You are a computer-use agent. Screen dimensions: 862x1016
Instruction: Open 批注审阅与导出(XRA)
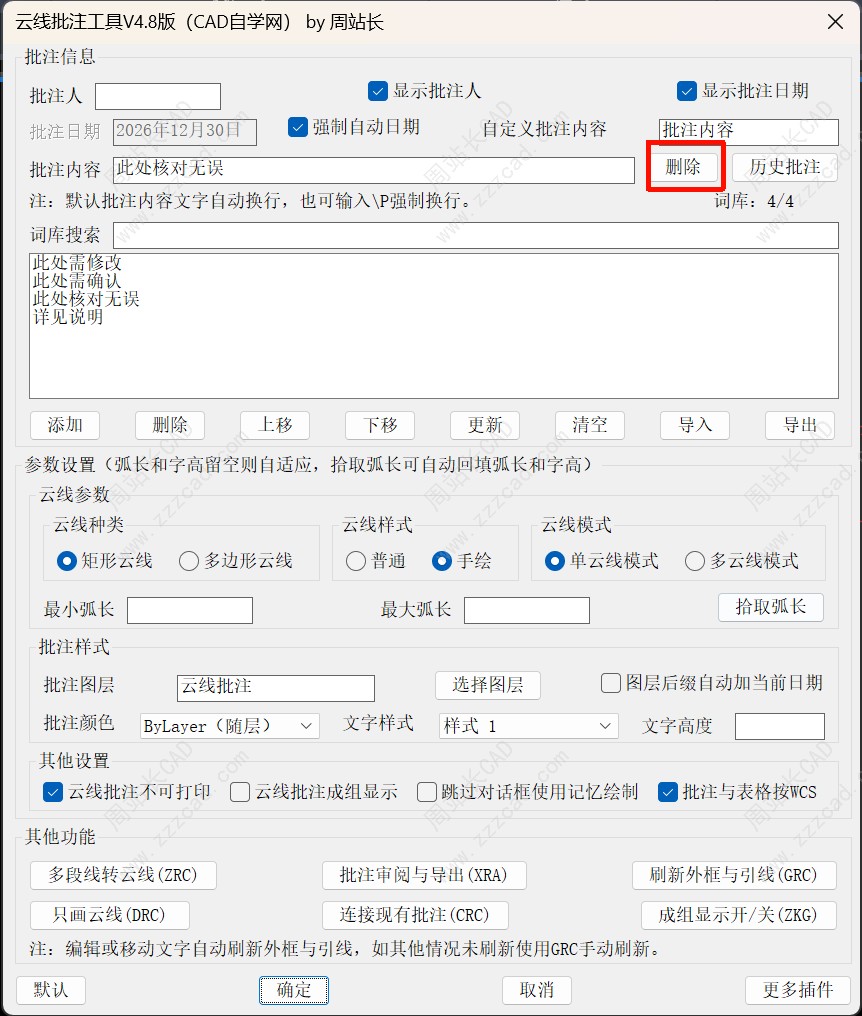point(424,875)
